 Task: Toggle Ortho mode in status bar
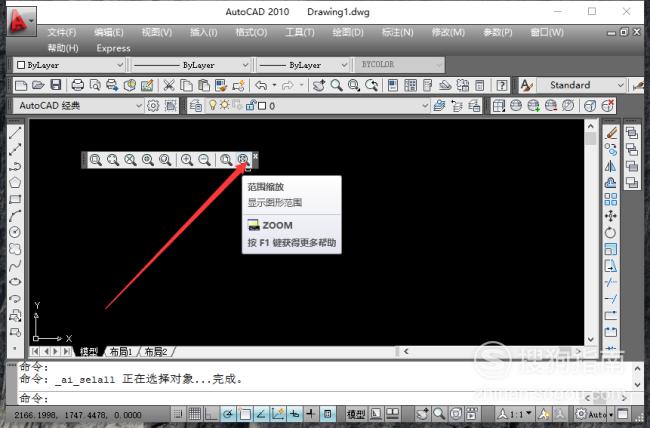pos(211,413)
